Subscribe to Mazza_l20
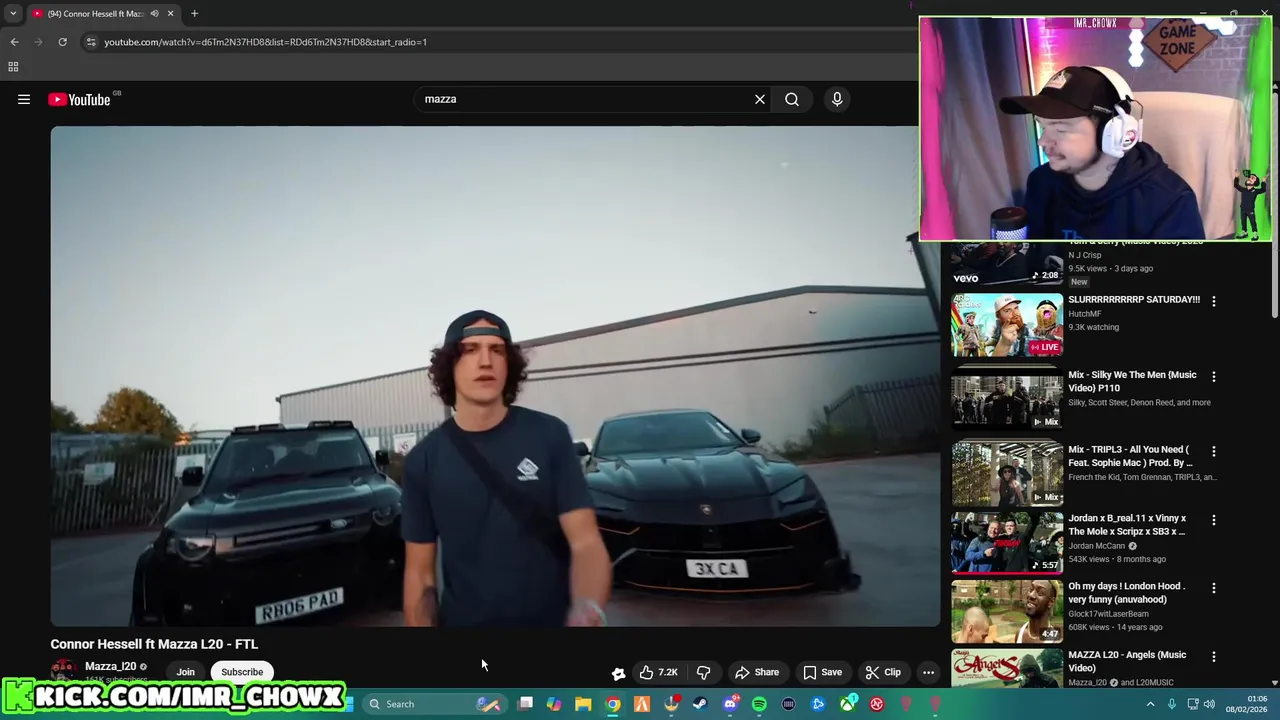1280x720 pixels. pyautogui.click(x=242, y=672)
